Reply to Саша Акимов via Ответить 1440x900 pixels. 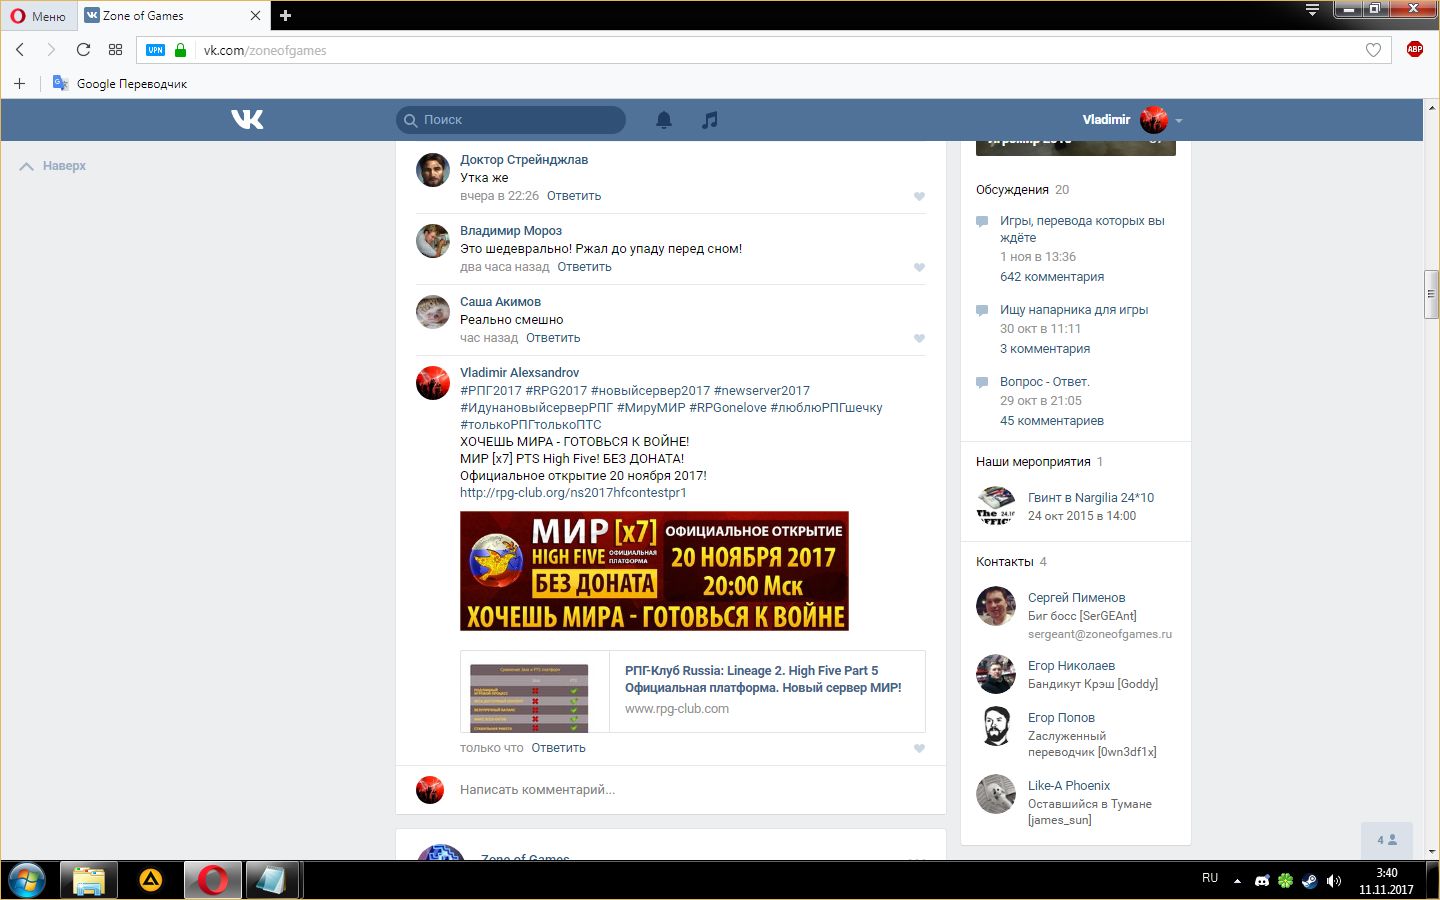(x=553, y=338)
